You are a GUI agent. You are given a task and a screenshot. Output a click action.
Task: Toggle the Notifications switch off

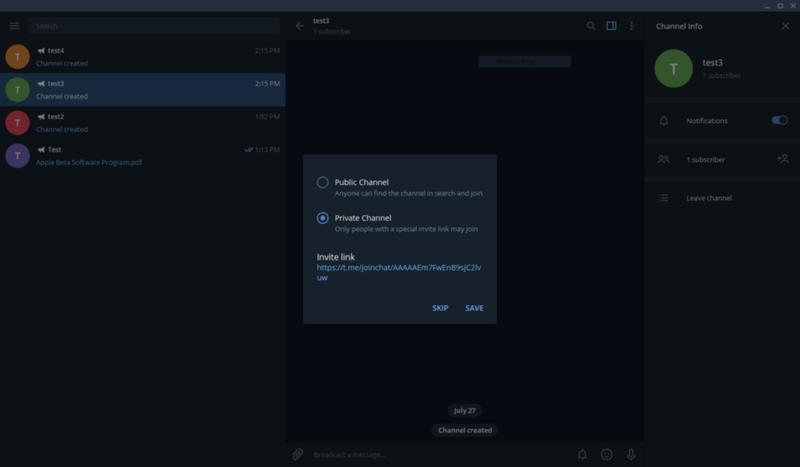(x=779, y=120)
